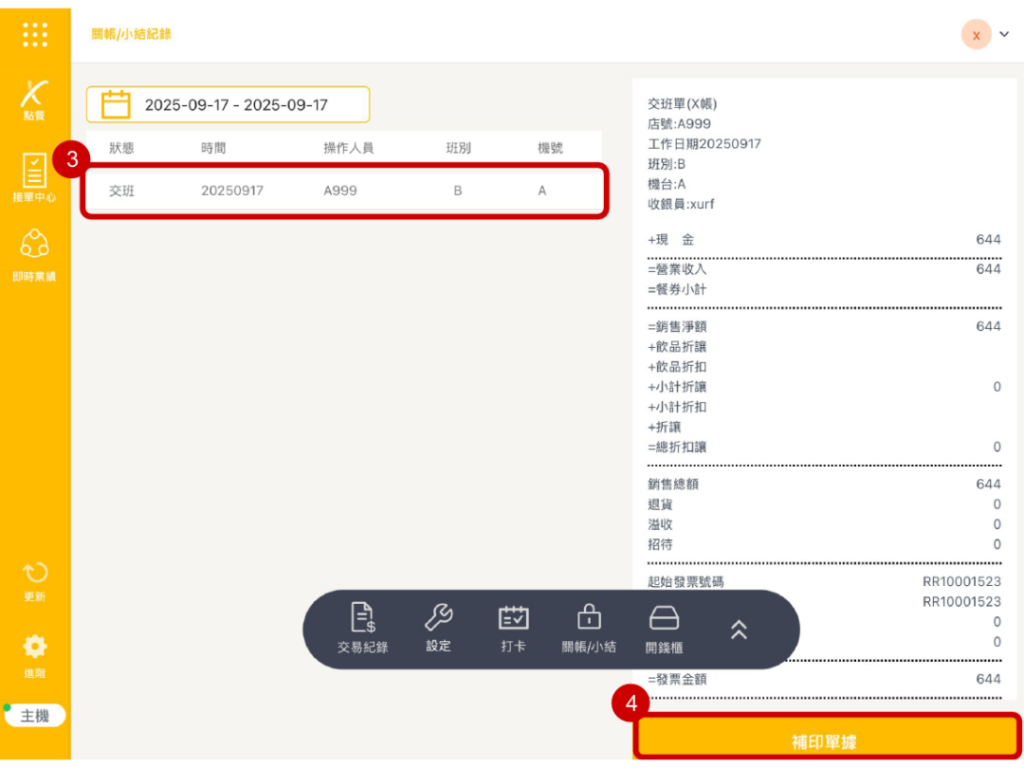1024x768 pixels.
Task: Go to 接單中心 order center
Action: pyautogui.click(x=35, y=178)
